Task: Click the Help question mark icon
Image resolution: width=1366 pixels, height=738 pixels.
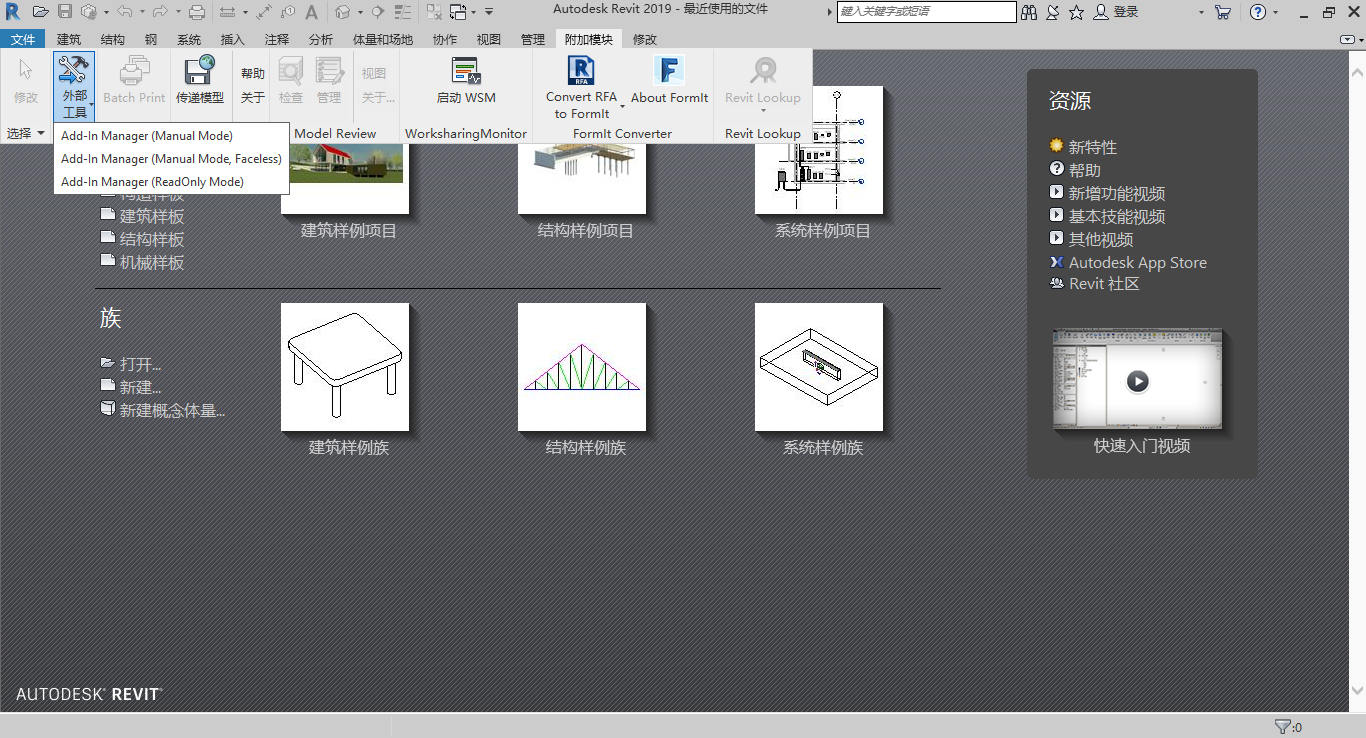Action: tap(1258, 12)
